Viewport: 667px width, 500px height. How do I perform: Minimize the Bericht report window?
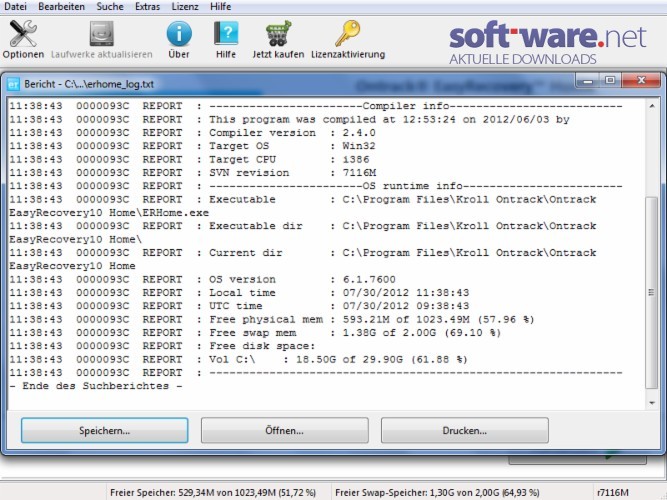tap(588, 80)
